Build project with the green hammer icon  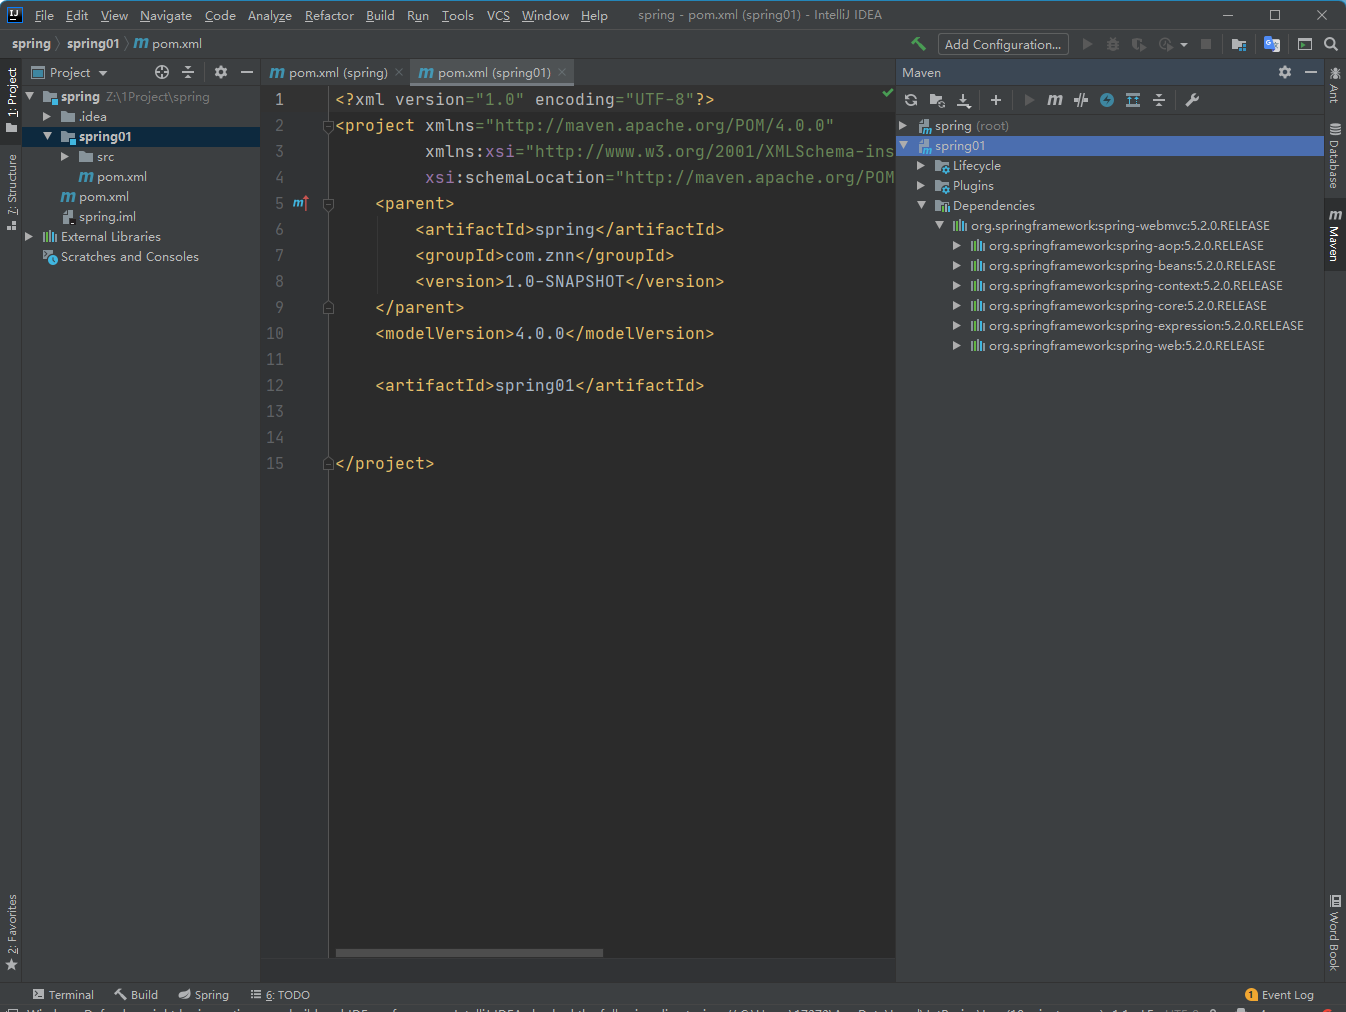[918, 44]
